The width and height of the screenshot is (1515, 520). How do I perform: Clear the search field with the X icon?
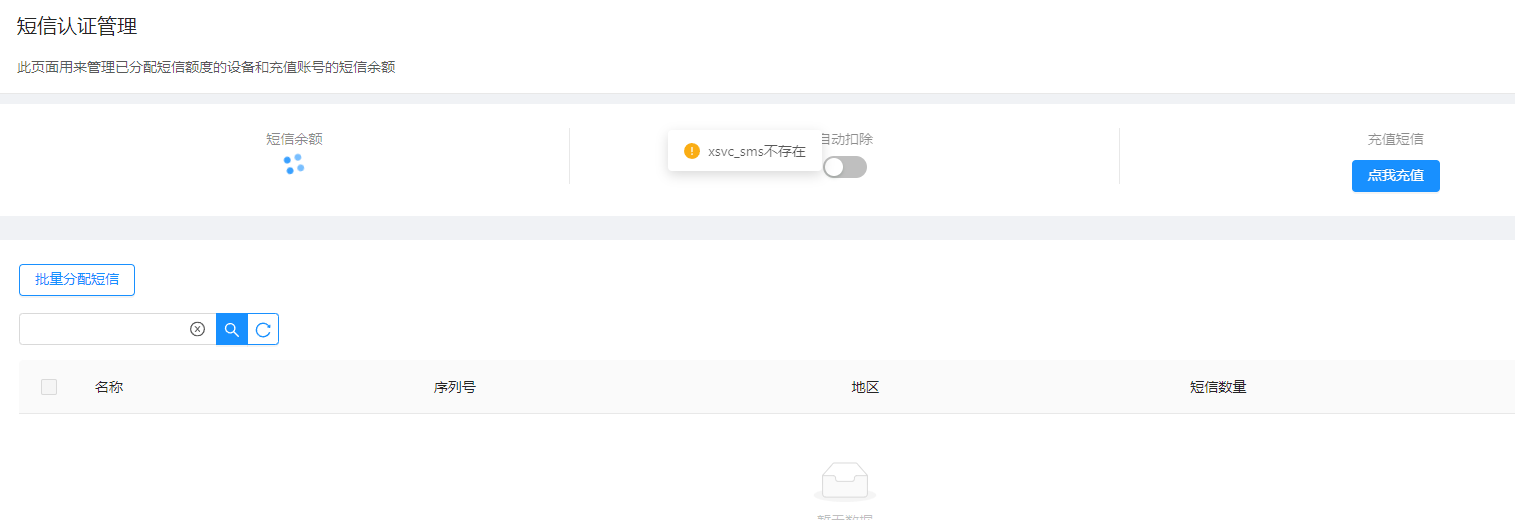(x=197, y=329)
